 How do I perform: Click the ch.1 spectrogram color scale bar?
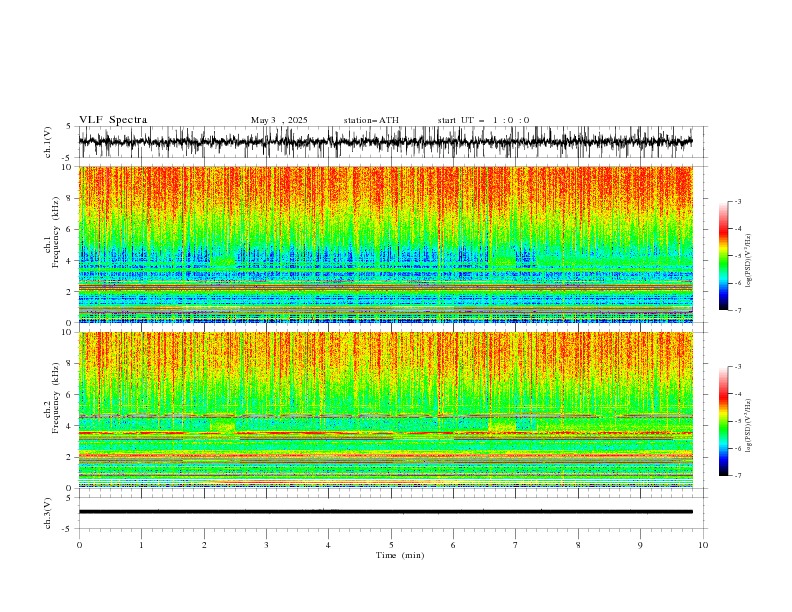723,255
